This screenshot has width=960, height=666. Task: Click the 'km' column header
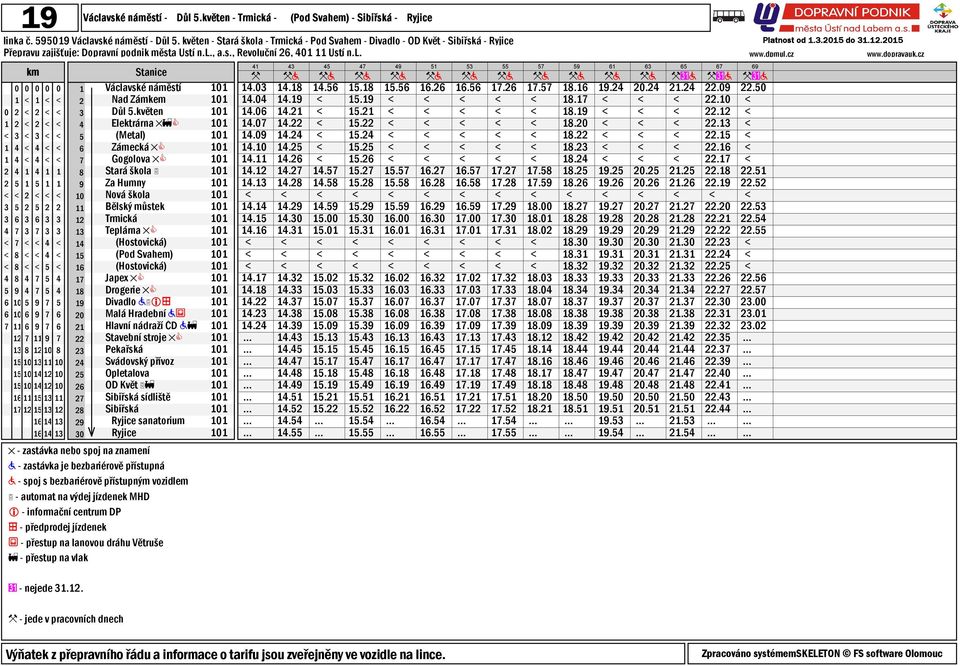coord(32,72)
